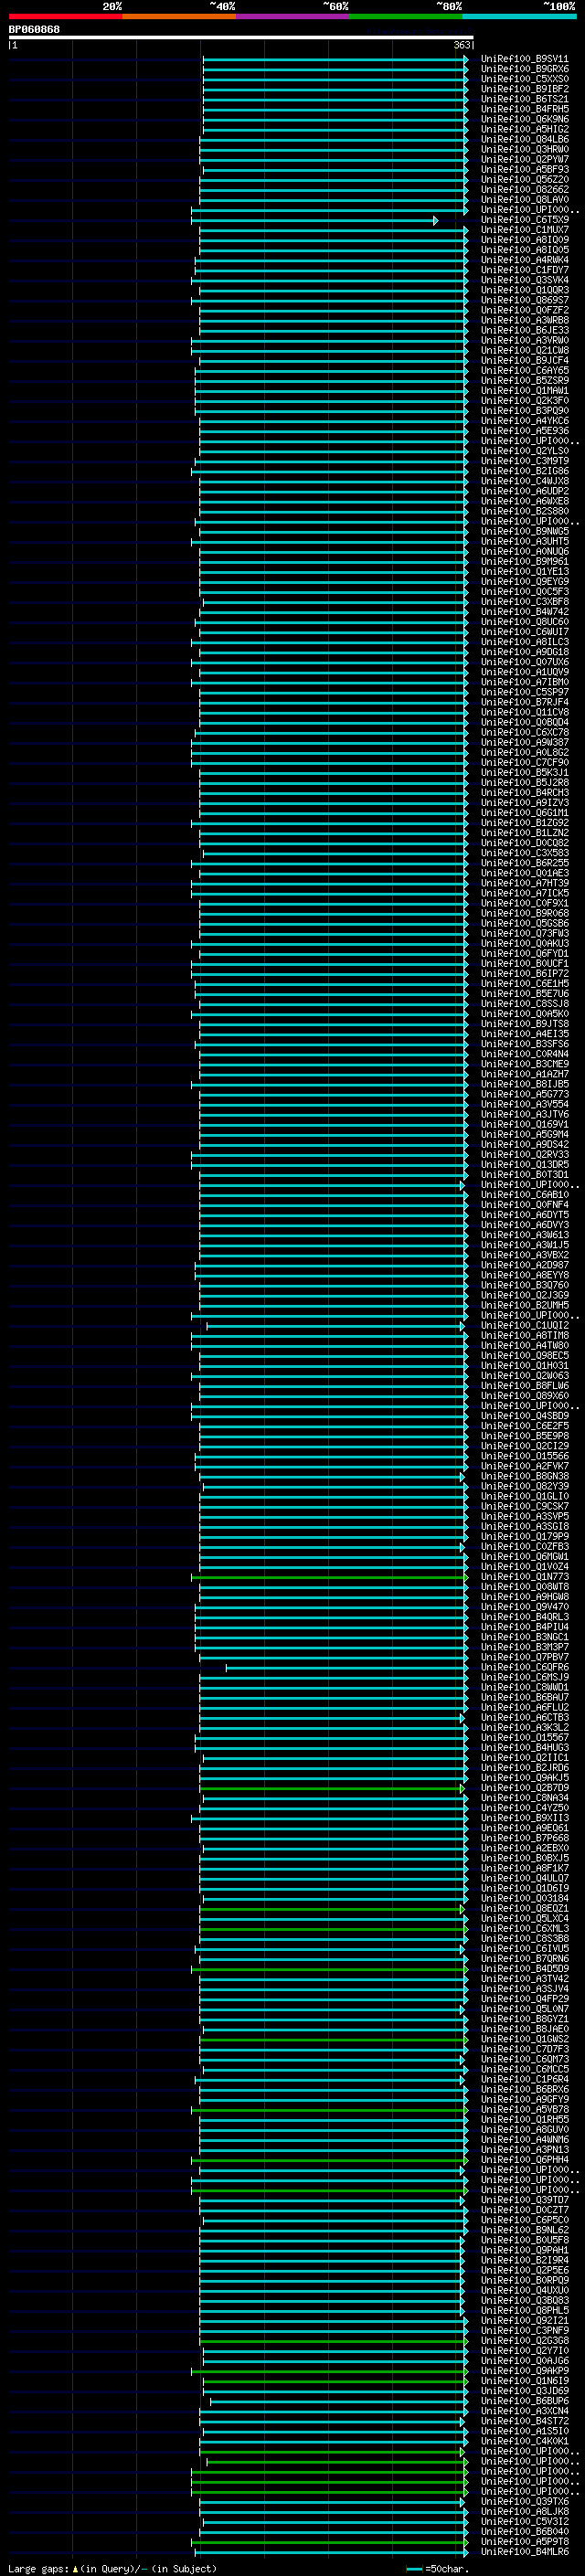Pick the UniRef100_B6JE33 label
The image size is (585, 2576).
pyautogui.click(x=524, y=330)
